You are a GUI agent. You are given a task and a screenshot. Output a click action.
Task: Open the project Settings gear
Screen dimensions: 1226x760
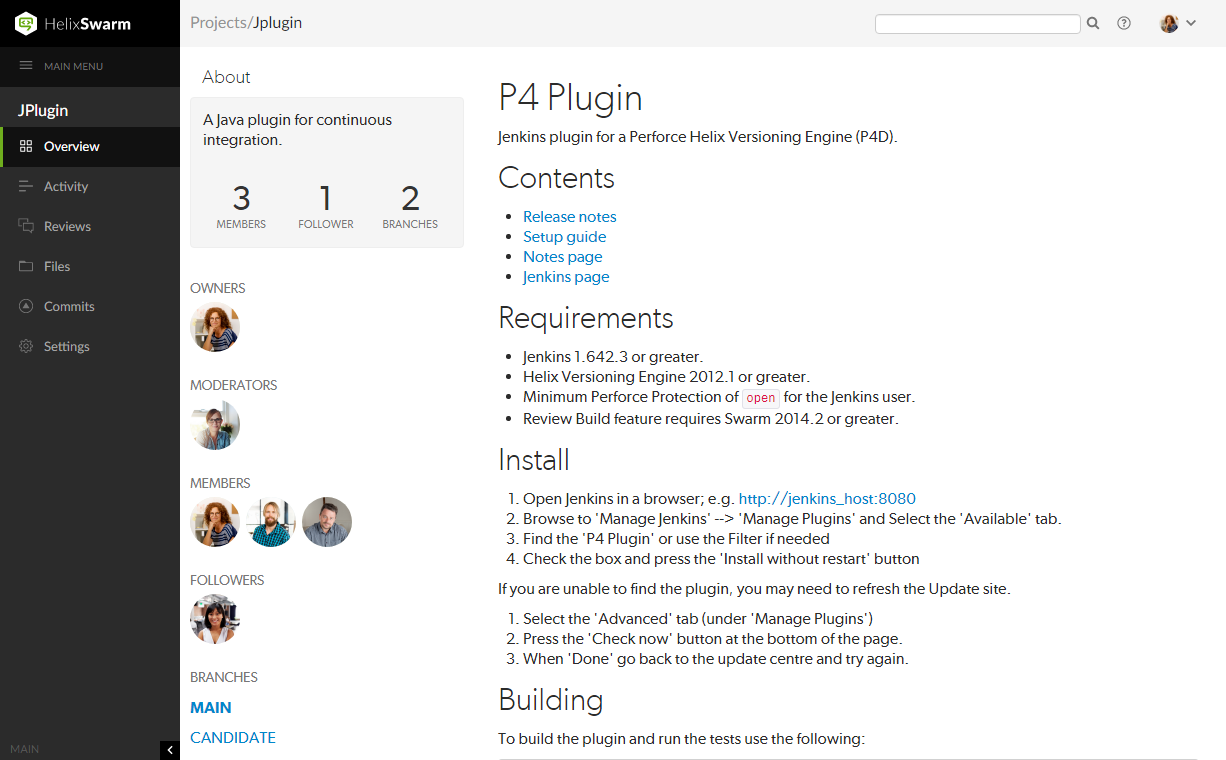[25, 346]
